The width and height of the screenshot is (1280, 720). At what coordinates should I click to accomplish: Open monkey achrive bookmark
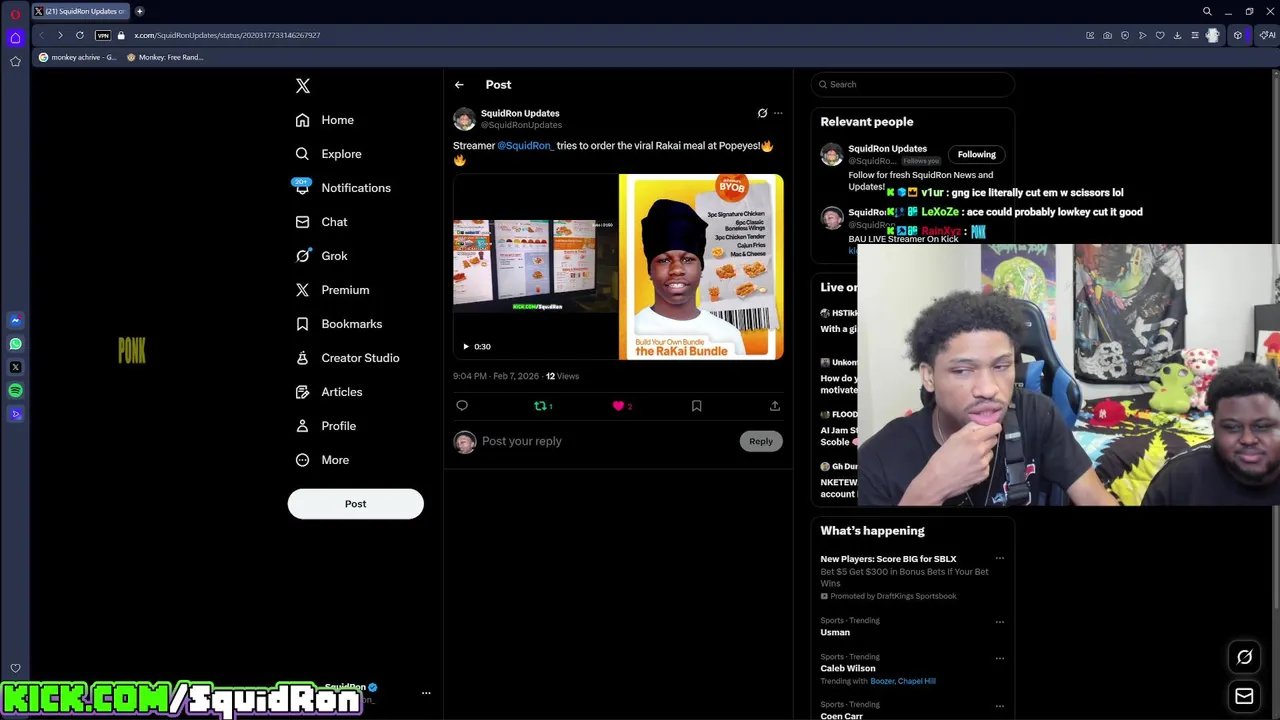point(77,57)
